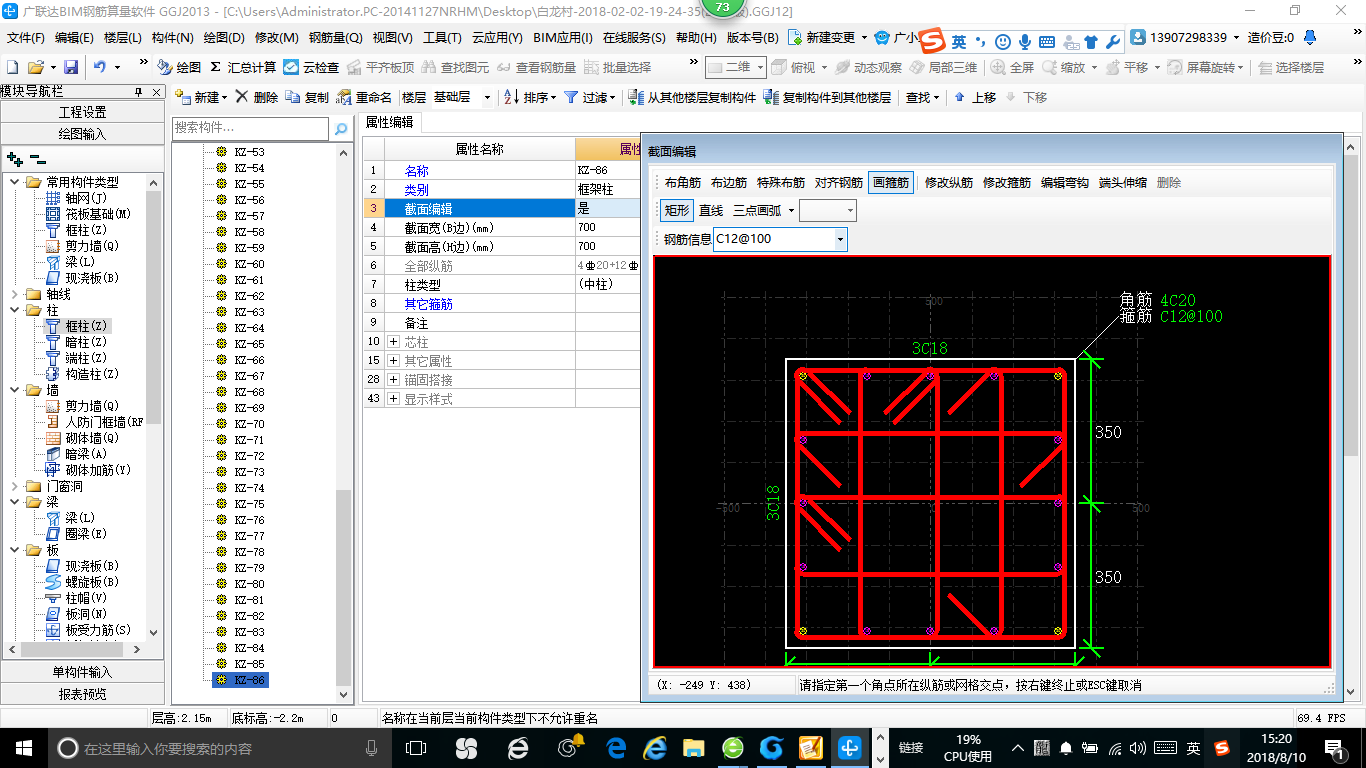Screen dimensions: 1366x768
Task: Move component up with 上移
Action: click(x=975, y=97)
